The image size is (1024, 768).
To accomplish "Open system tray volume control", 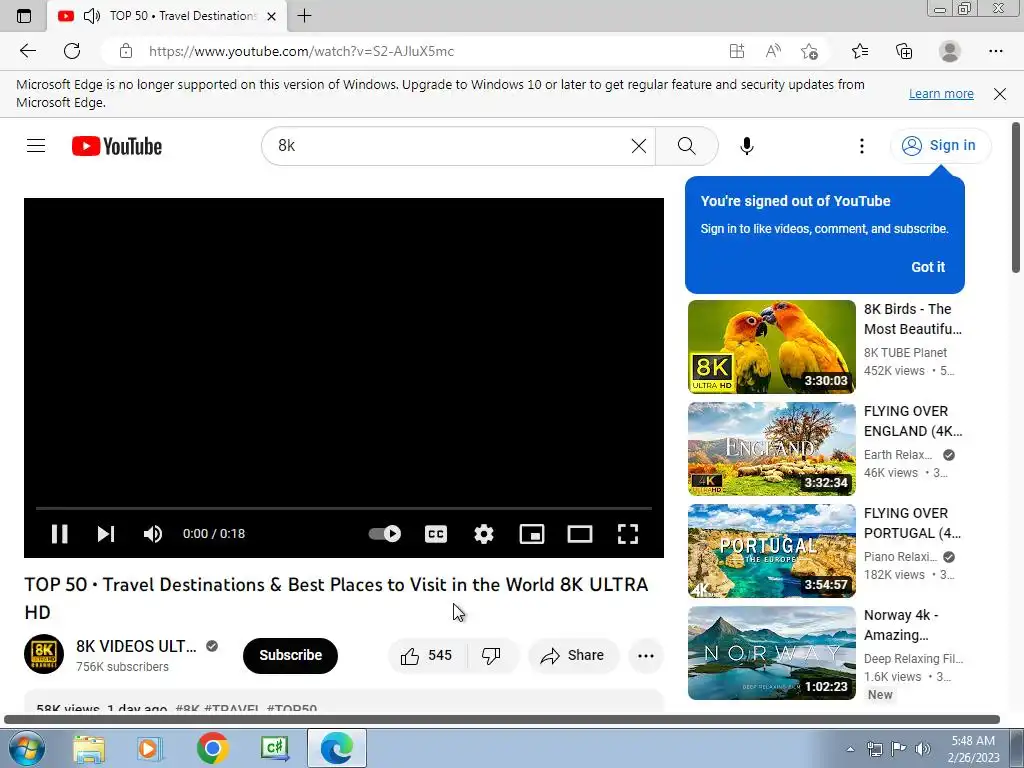I will point(923,749).
